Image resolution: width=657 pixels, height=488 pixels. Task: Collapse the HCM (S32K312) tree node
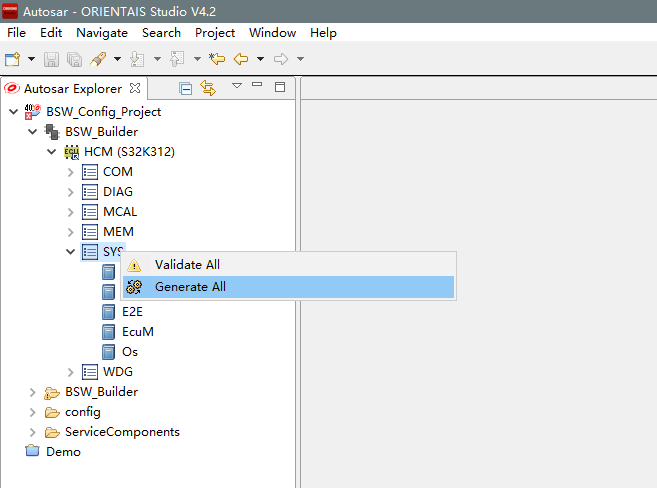(x=51, y=152)
